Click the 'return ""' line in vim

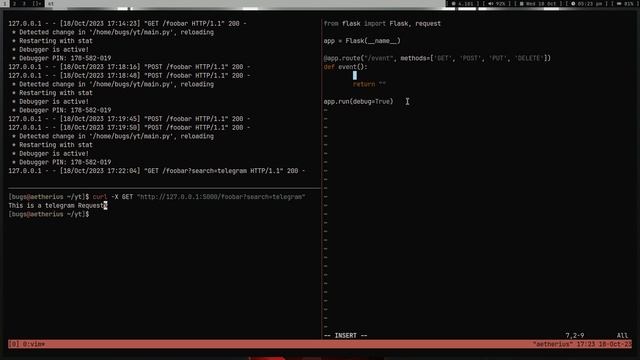click(369, 84)
